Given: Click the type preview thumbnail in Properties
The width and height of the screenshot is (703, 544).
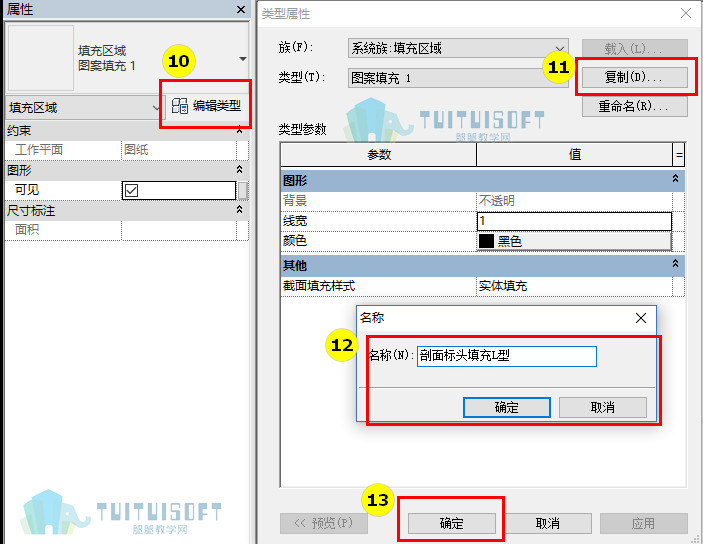Looking at the screenshot, I should [x=41, y=58].
